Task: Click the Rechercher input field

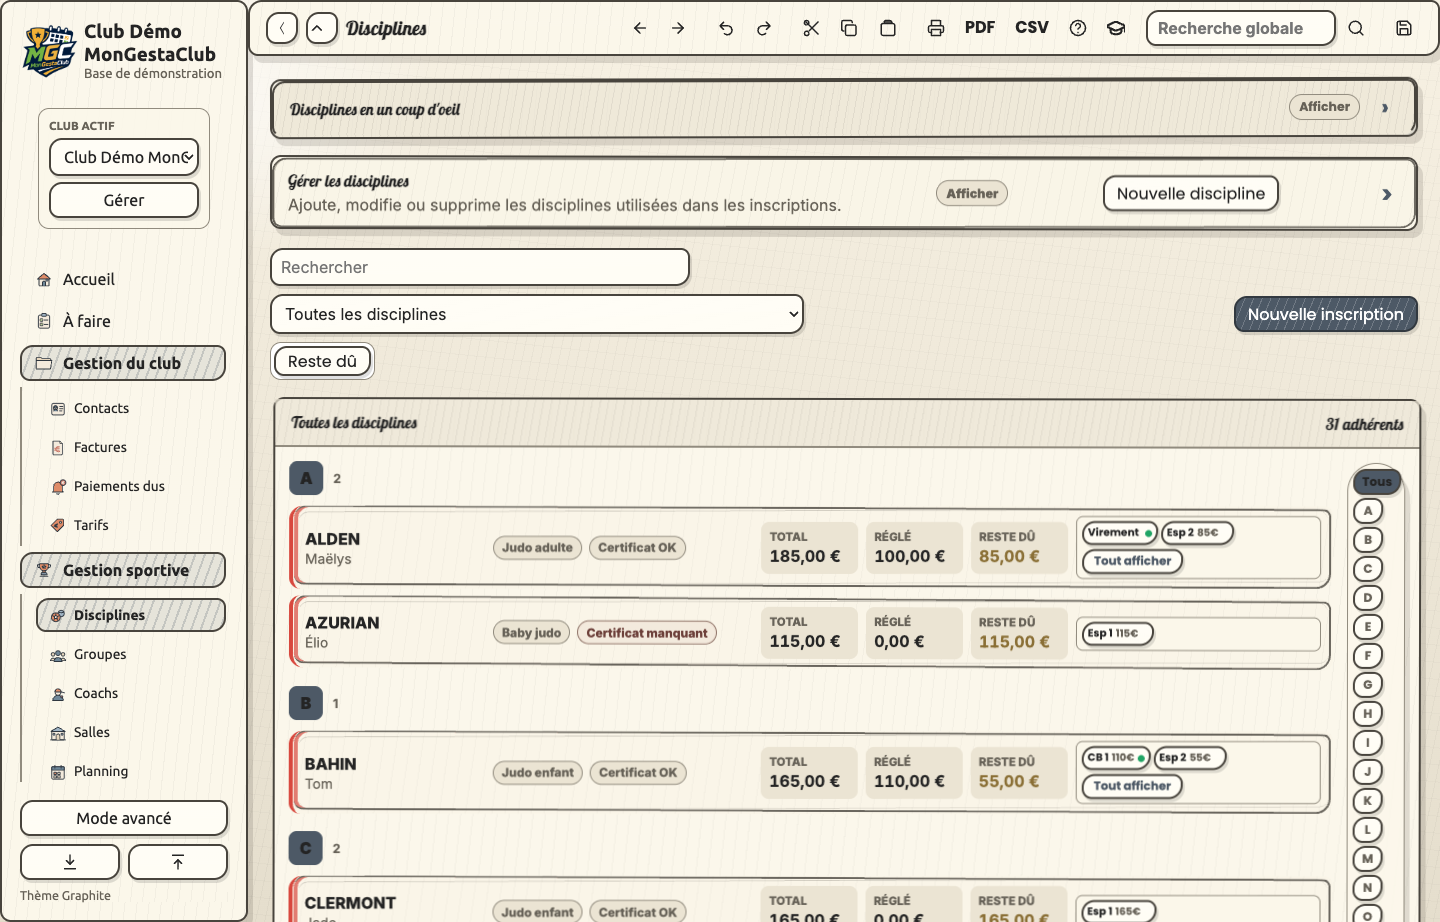Action: [x=480, y=267]
